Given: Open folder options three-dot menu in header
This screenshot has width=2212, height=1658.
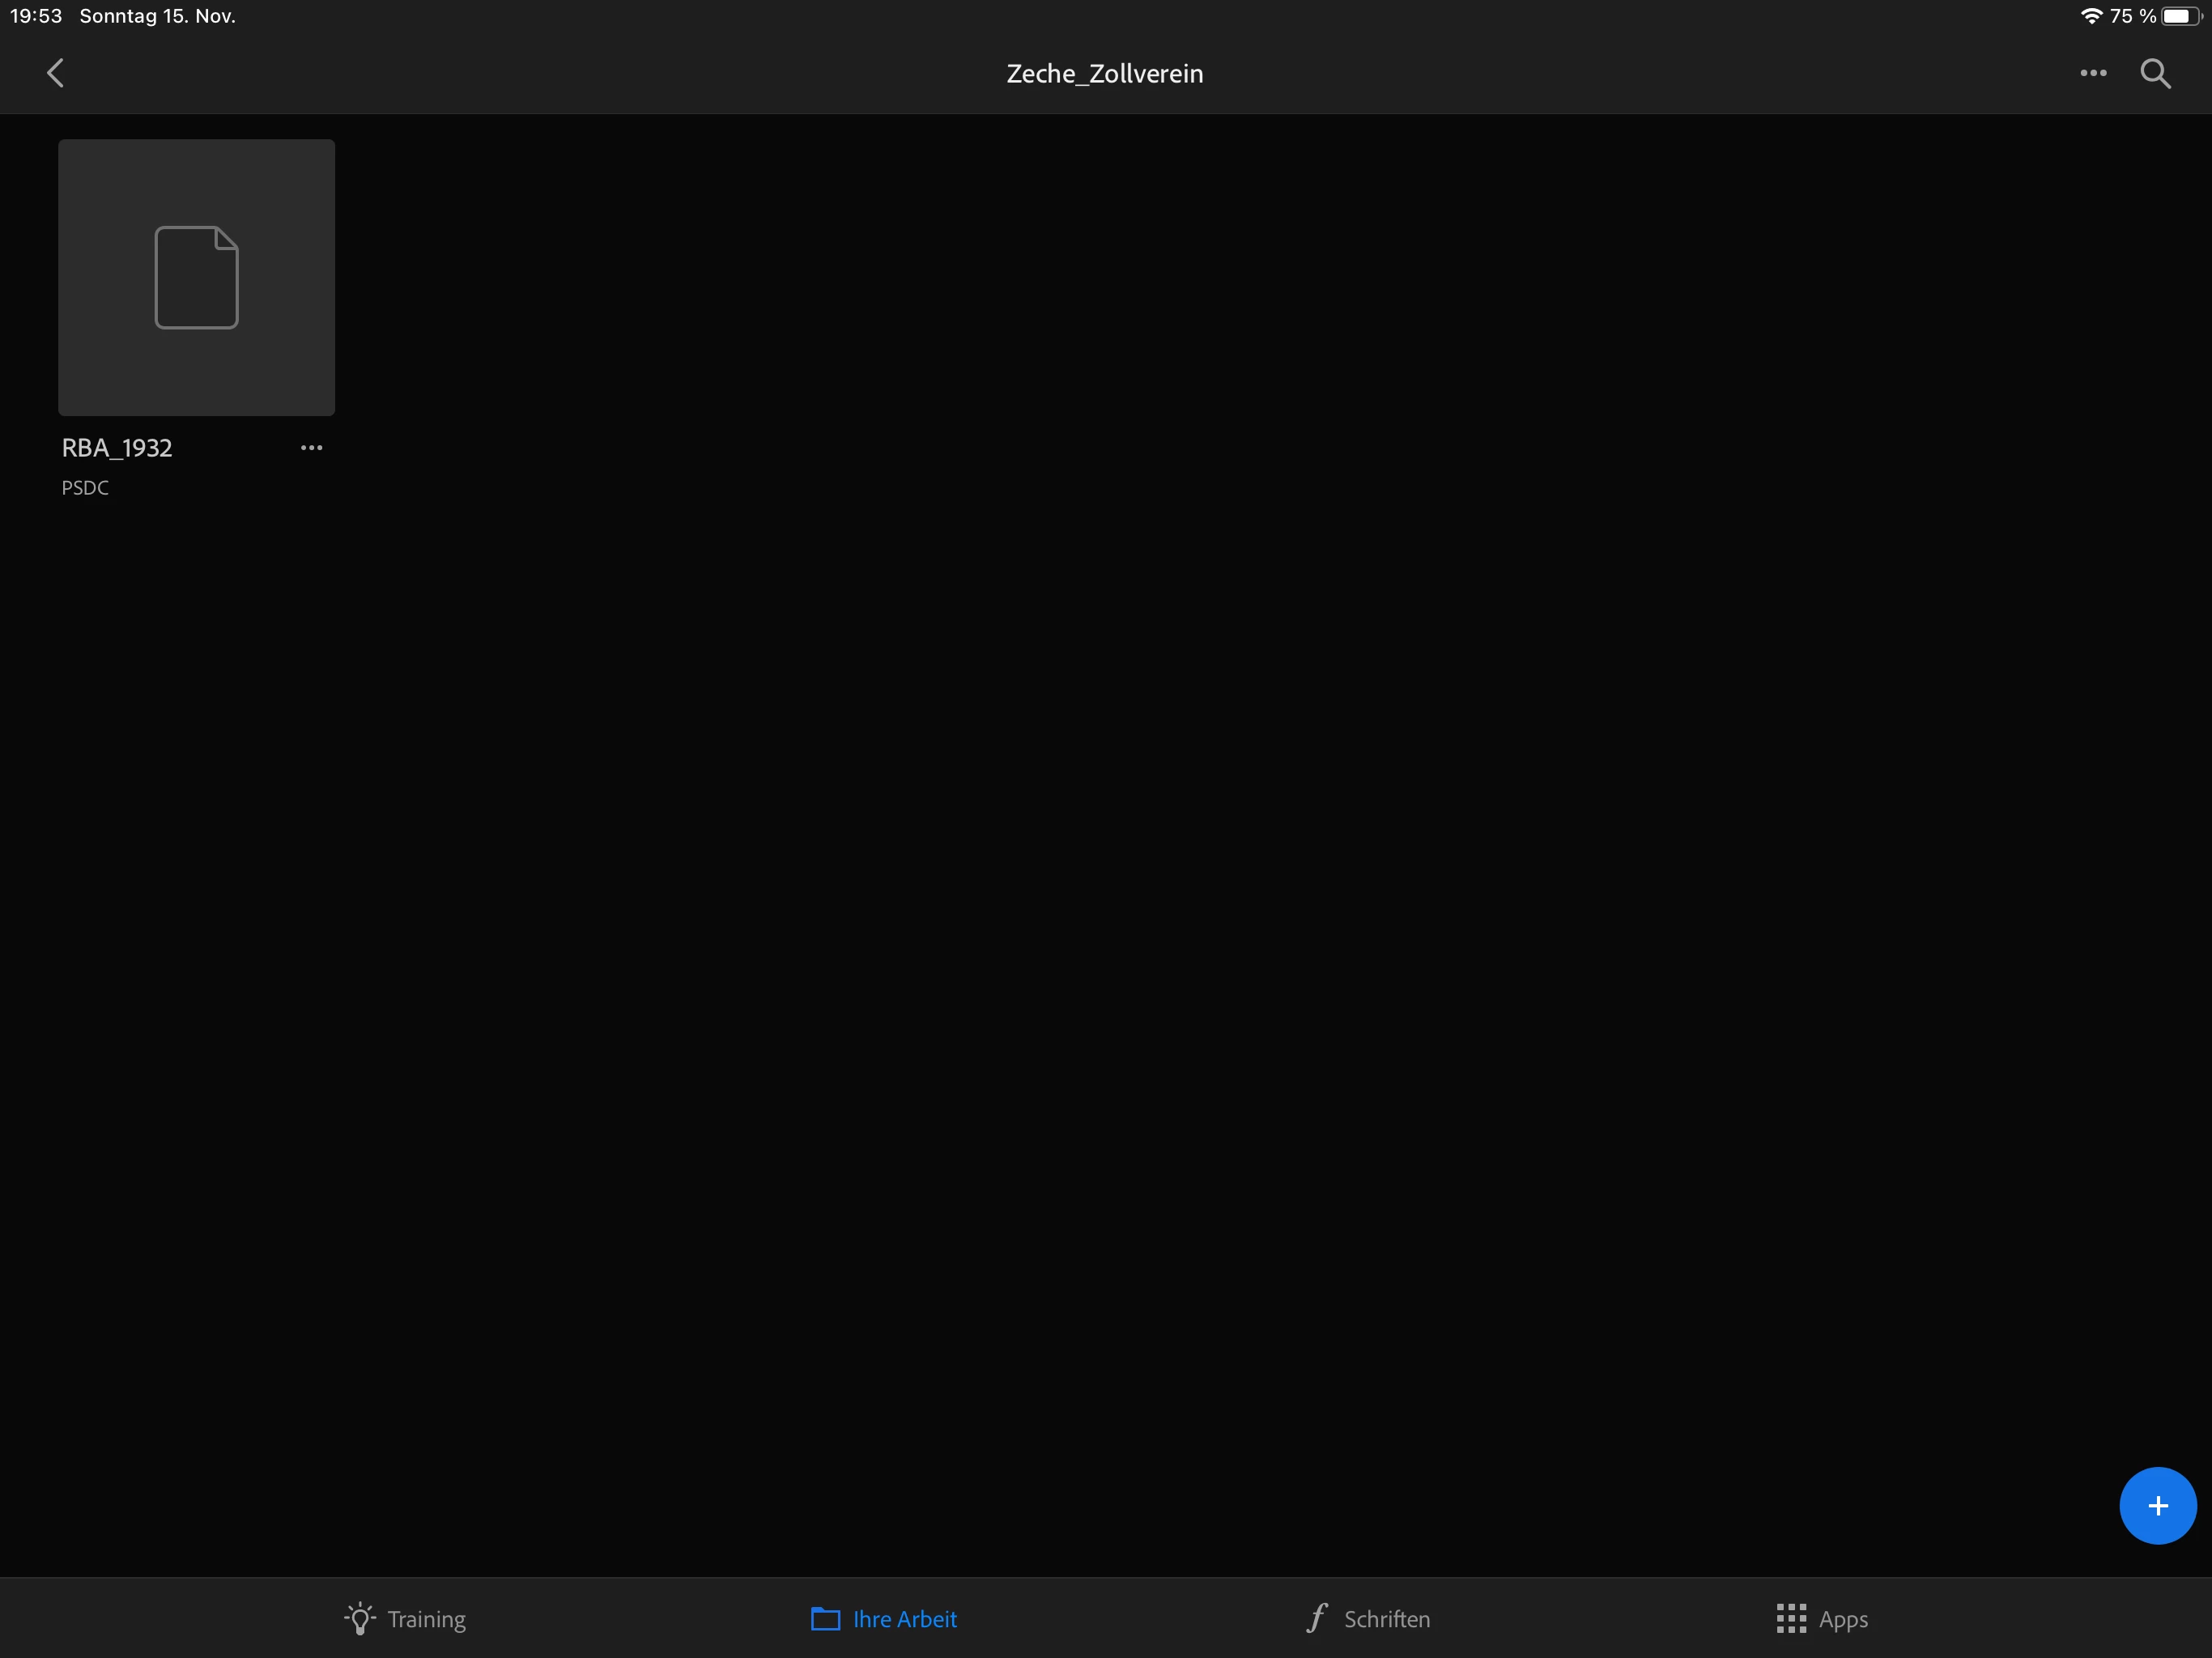Looking at the screenshot, I should coord(2093,73).
